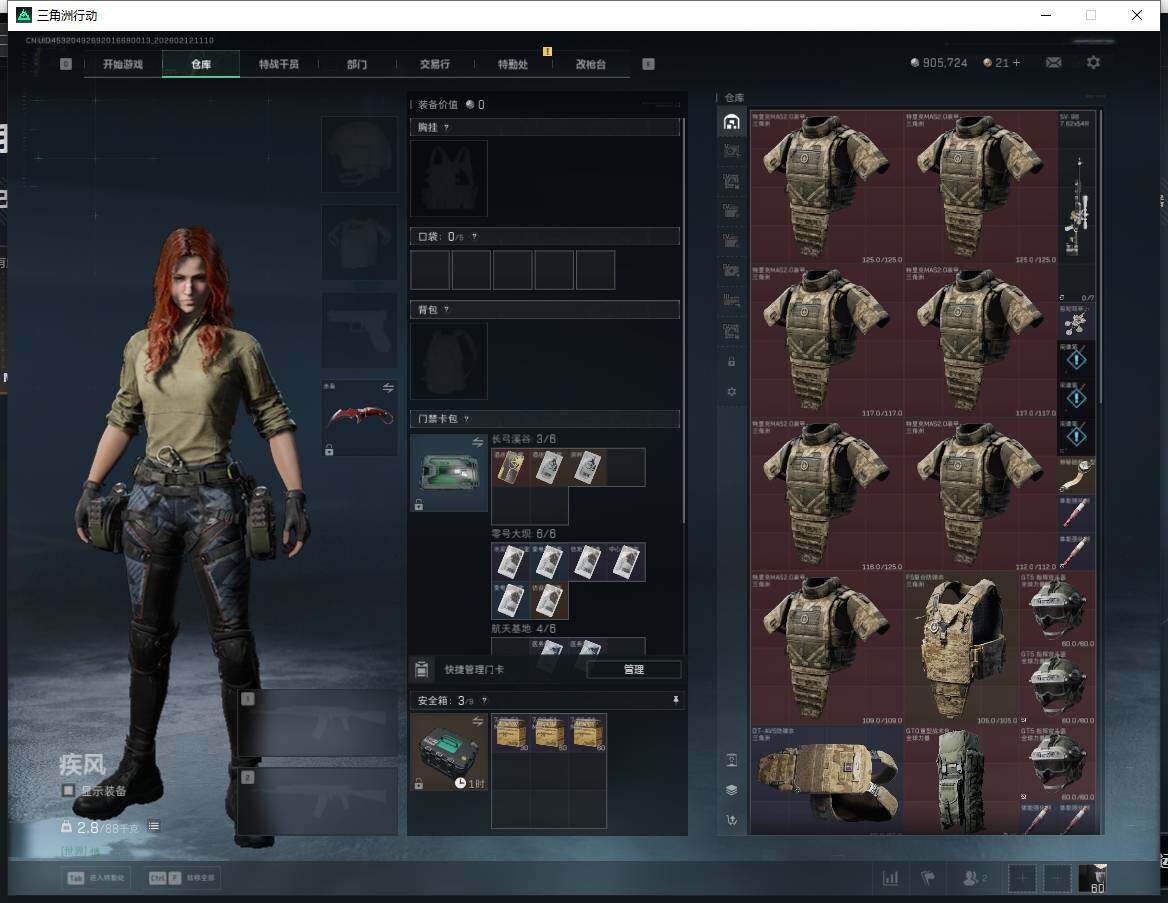
Task: Select the 仓库 tab
Action: pyautogui.click(x=201, y=64)
